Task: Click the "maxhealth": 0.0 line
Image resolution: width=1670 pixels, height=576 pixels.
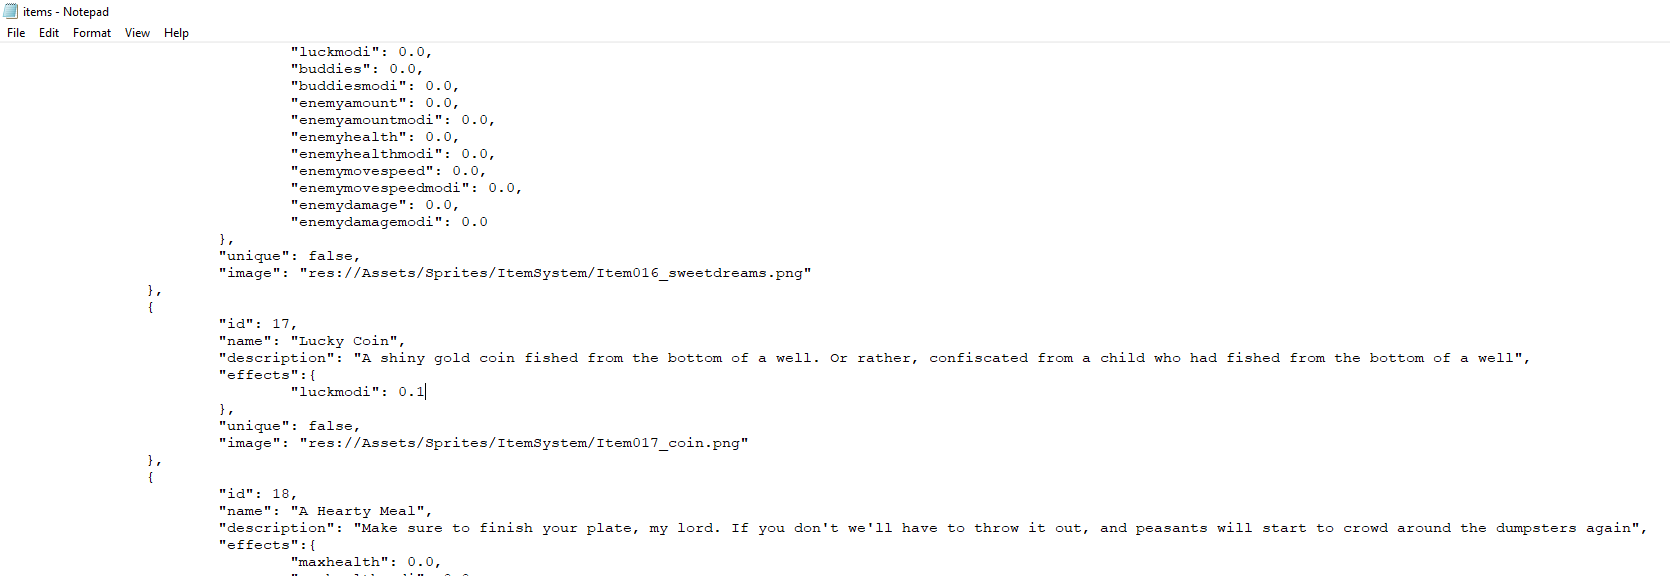Action: tap(366, 562)
